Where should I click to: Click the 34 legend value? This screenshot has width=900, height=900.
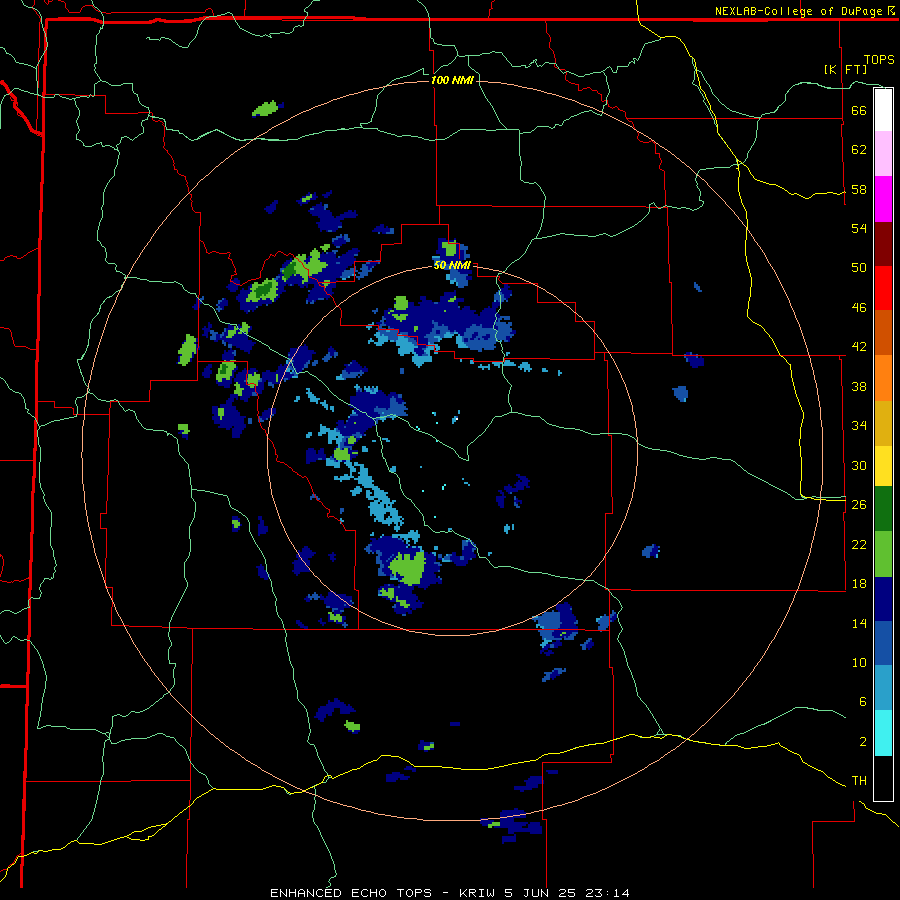tap(859, 425)
